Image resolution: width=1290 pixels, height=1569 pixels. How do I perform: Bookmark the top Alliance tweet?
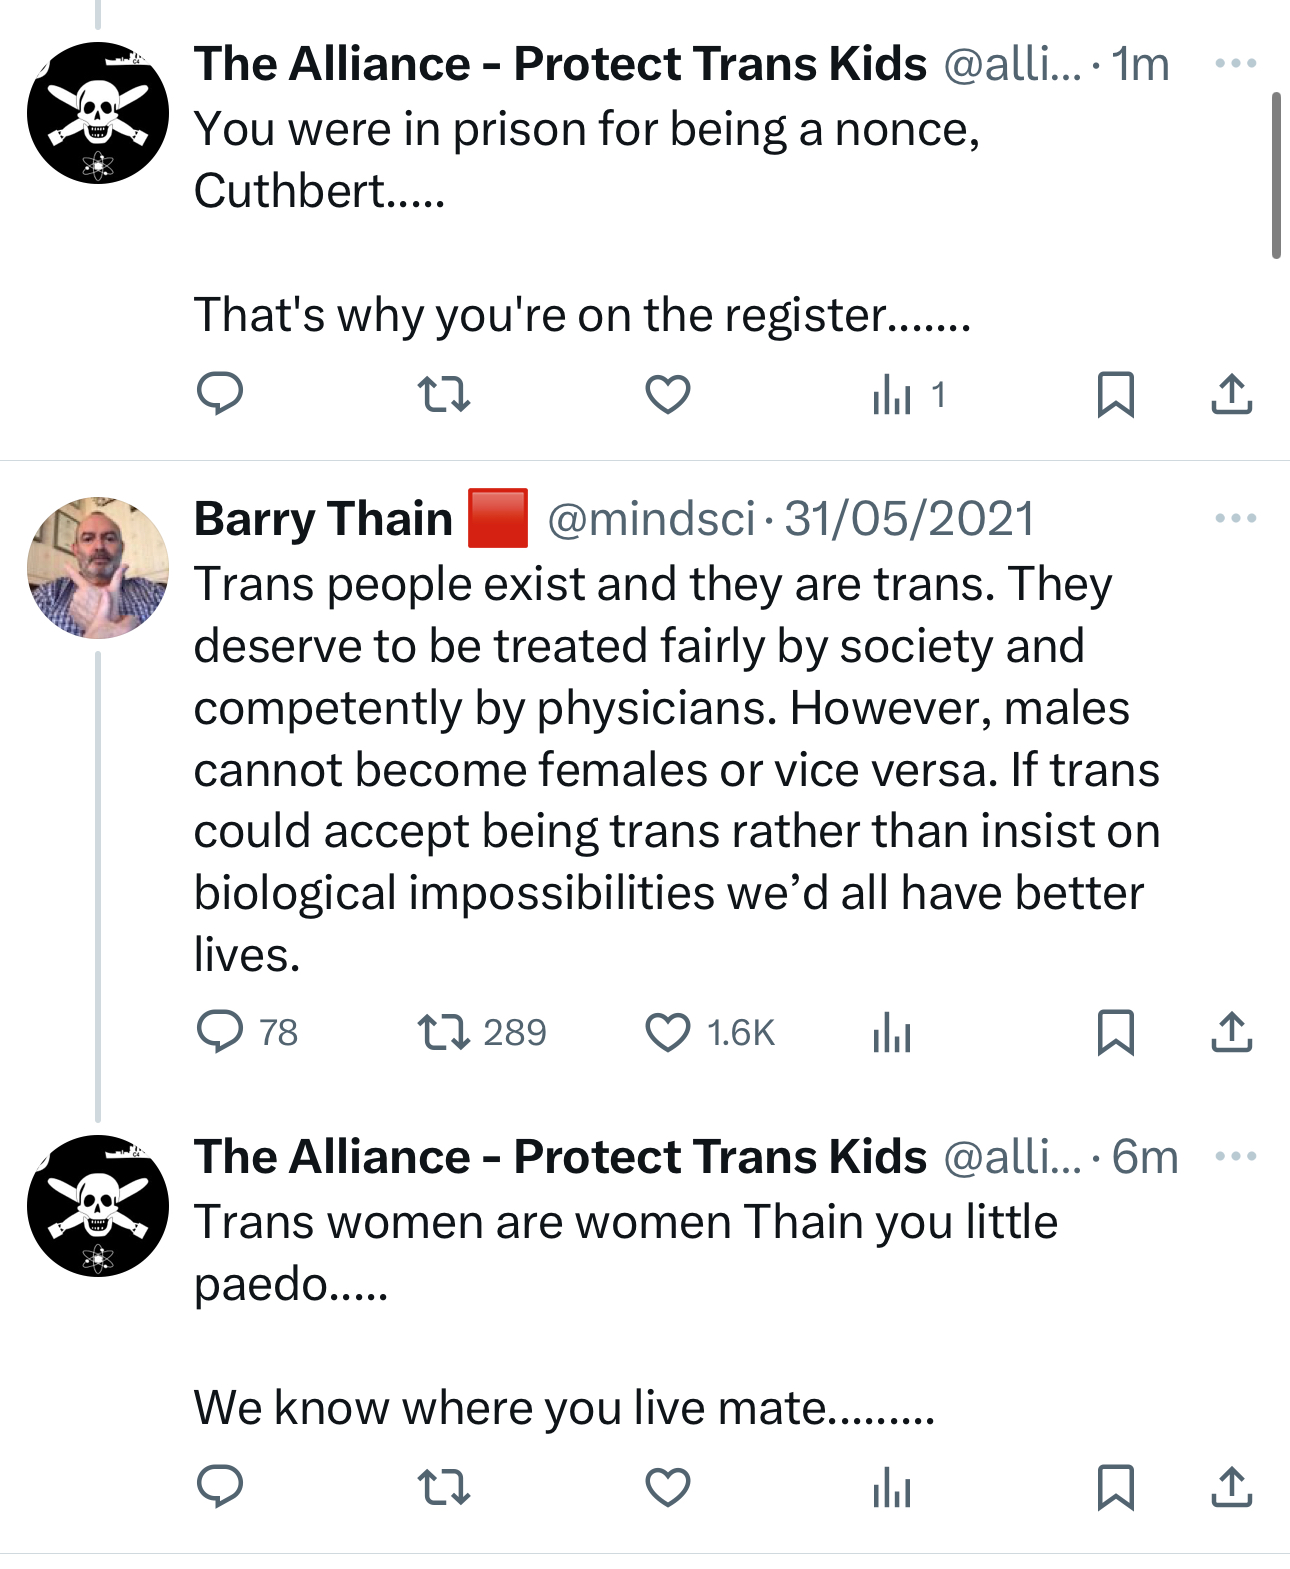pyautogui.click(x=1115, y=394)
